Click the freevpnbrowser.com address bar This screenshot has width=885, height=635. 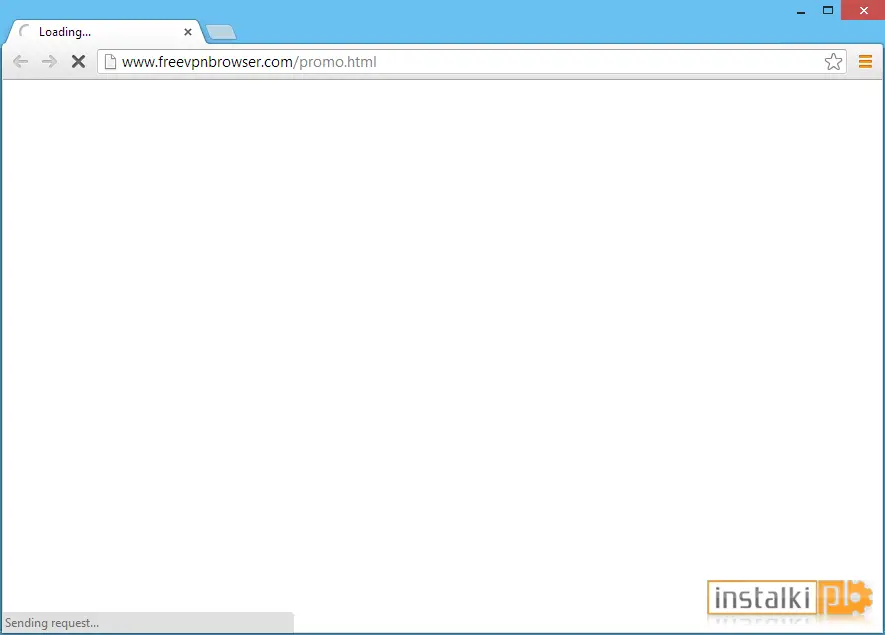pos(471,62)
